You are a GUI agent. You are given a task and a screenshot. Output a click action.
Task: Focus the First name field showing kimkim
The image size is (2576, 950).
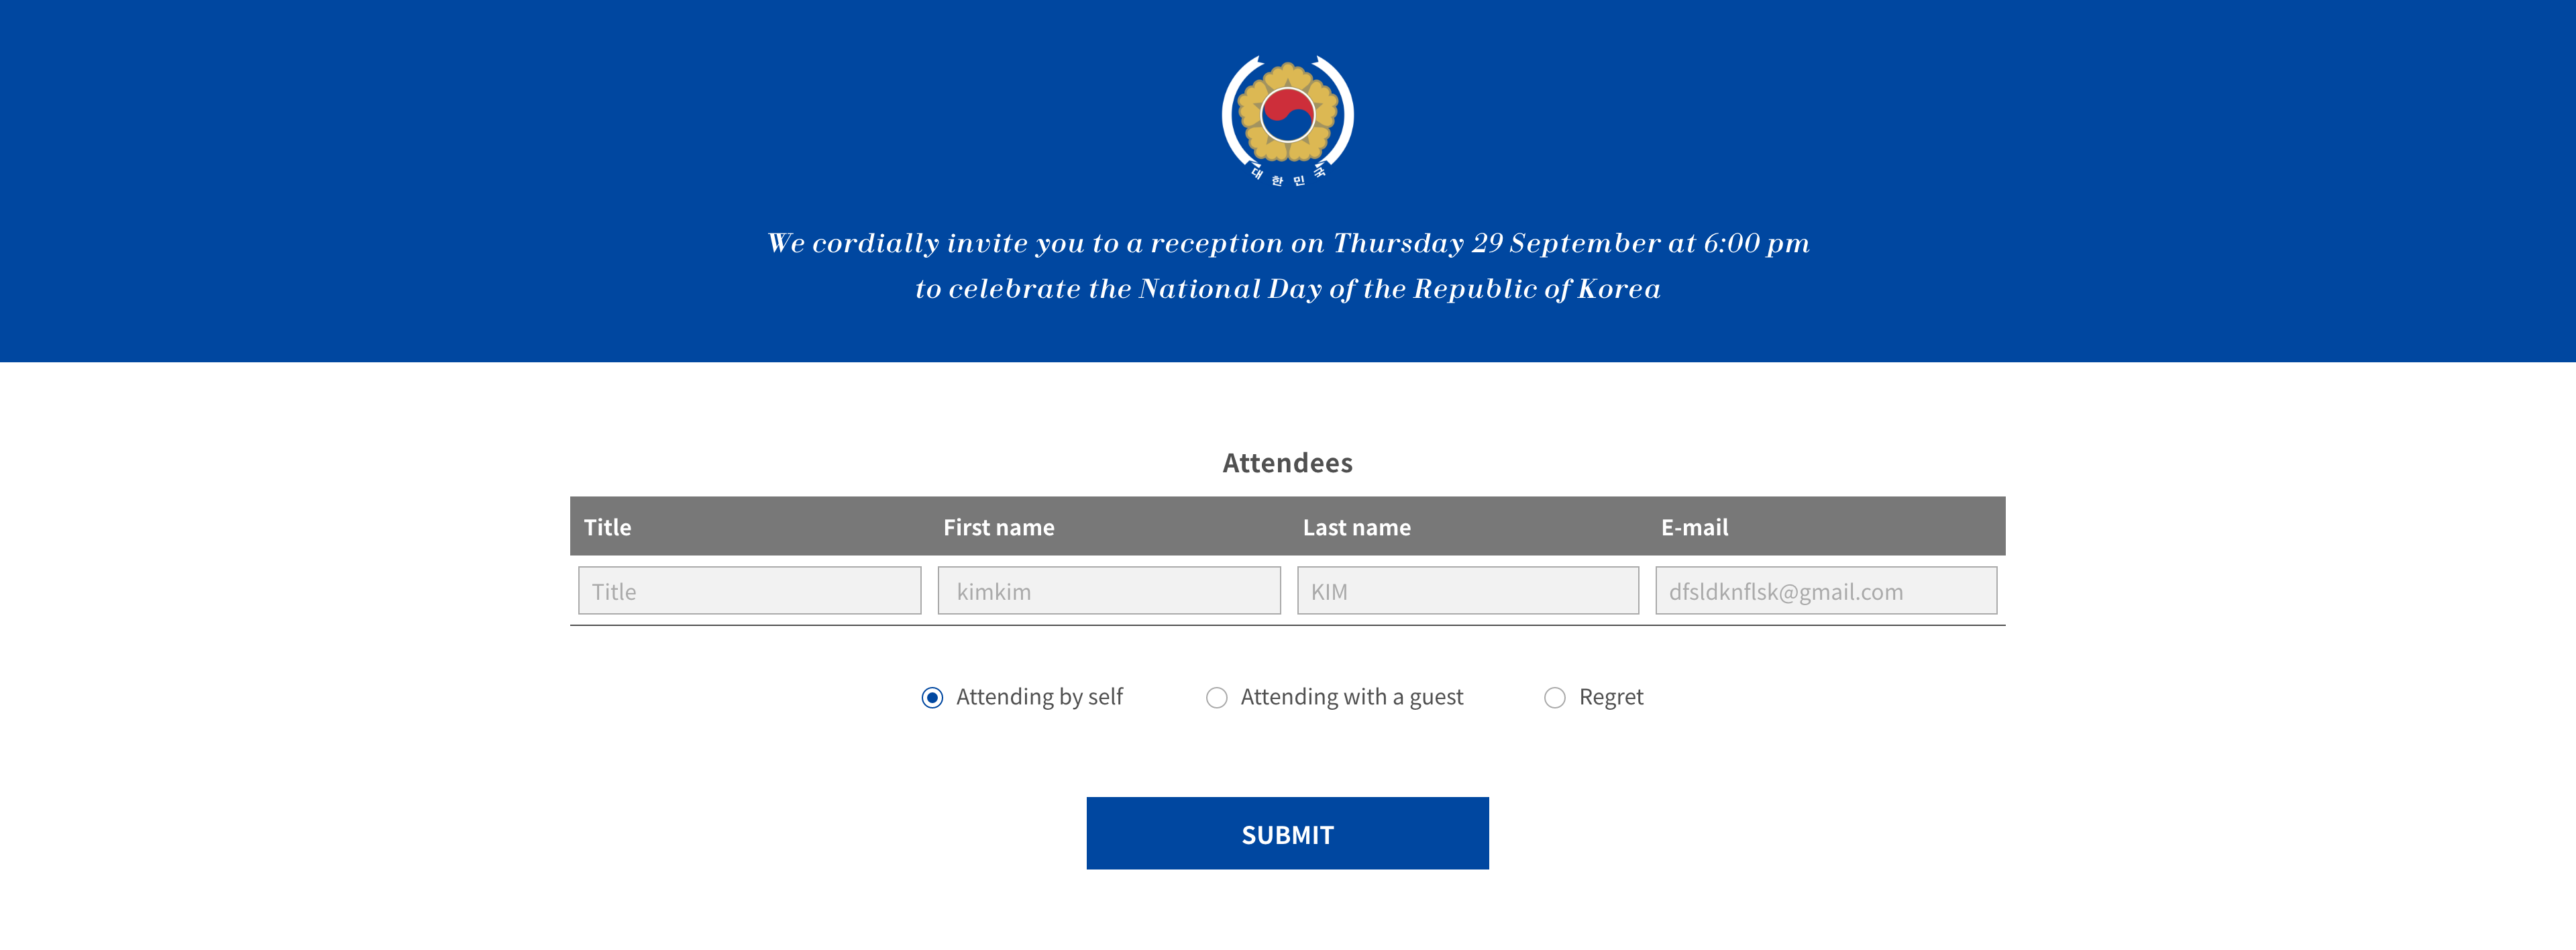[x=1108, y=591]
